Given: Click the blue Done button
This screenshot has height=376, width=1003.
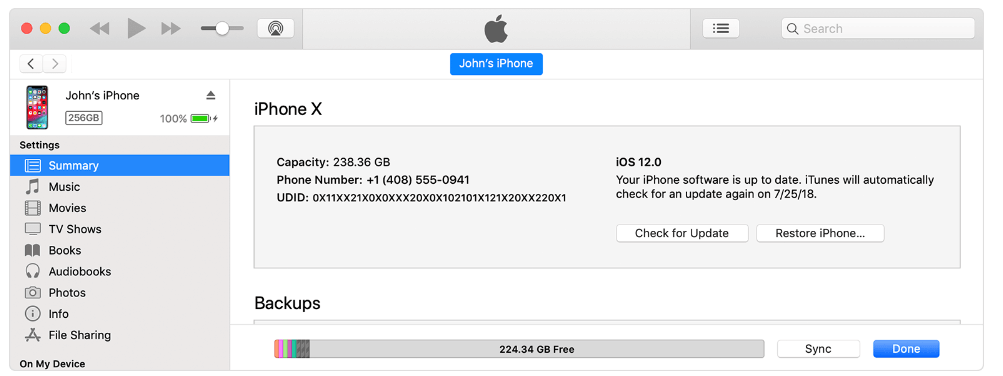Looking at the screenshot, I should coord(906,349).
